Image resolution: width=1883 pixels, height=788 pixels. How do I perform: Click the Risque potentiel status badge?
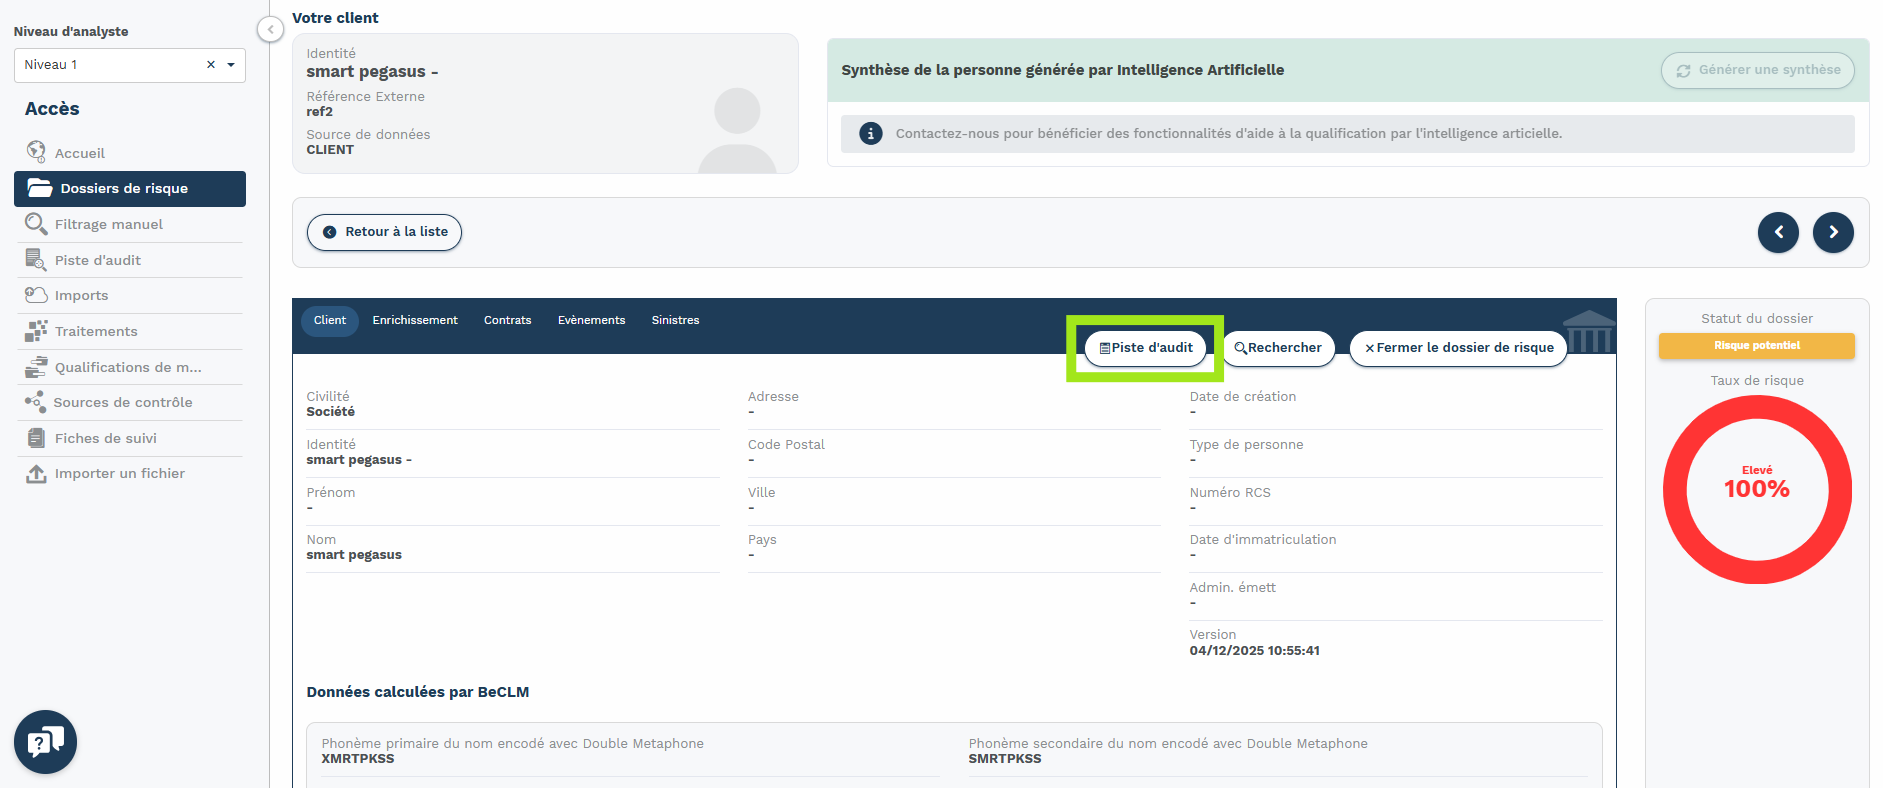tap(1756, 346)
